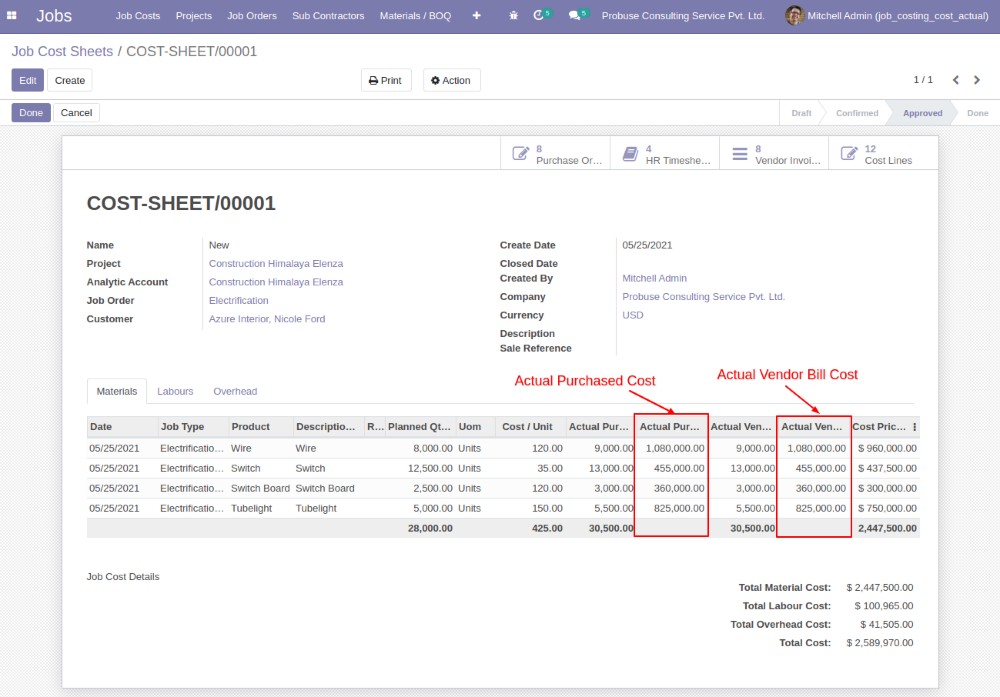The width and height of the screenshot is (1000, 697).
Task: Open the Sub Contractors menu
Action: 328,16
